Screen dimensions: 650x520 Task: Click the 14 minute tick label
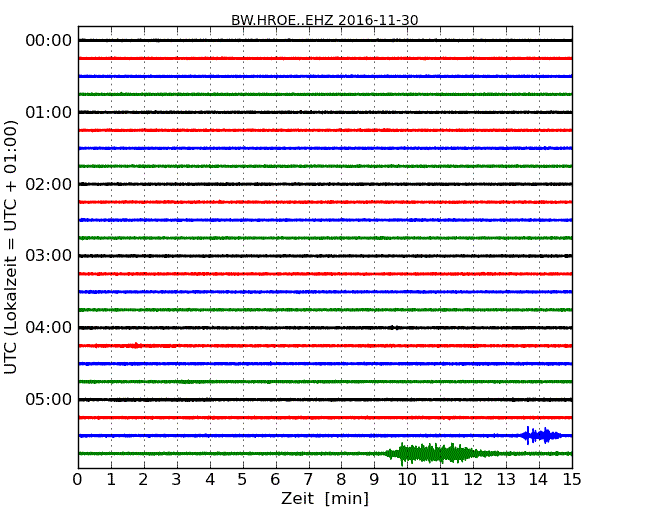539,480
